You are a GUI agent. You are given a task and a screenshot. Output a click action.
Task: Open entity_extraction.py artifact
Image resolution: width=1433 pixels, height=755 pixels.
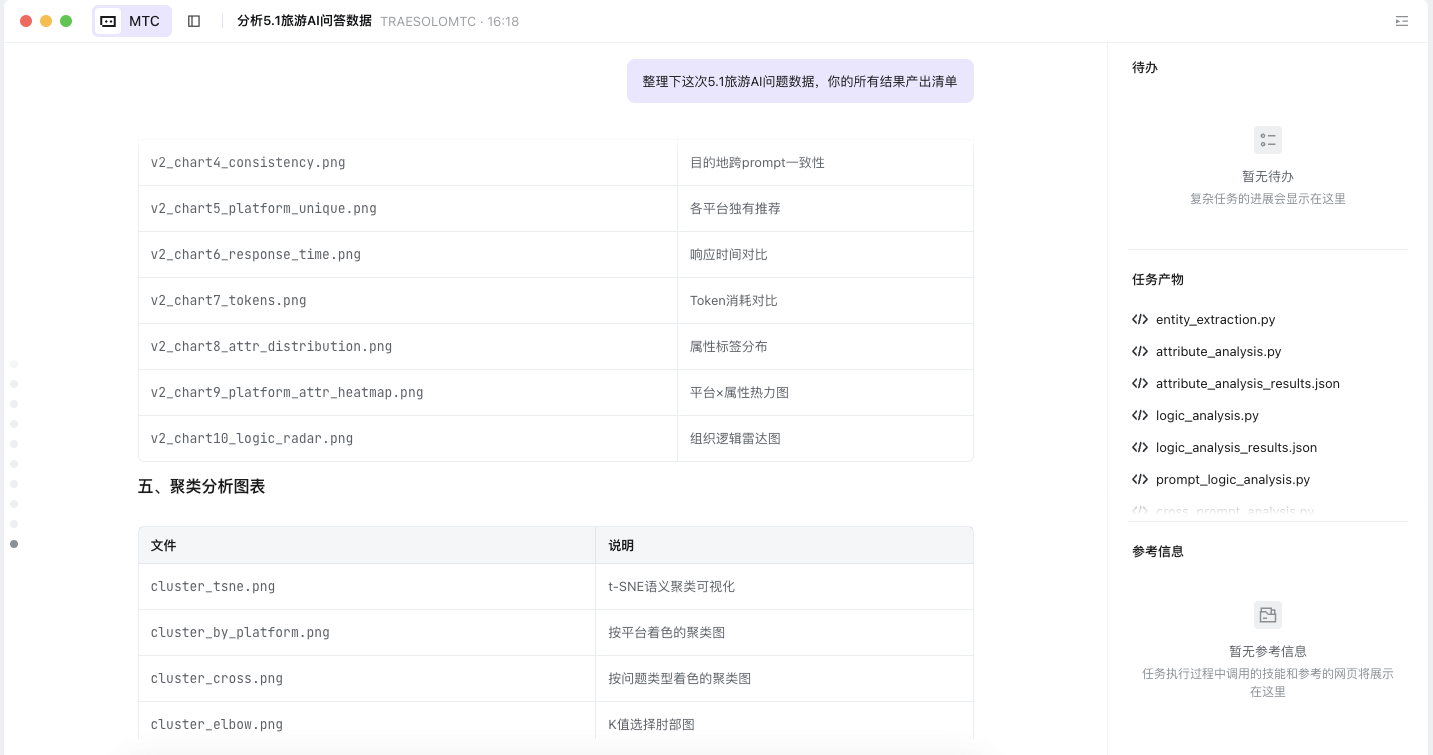[1215, 320]
